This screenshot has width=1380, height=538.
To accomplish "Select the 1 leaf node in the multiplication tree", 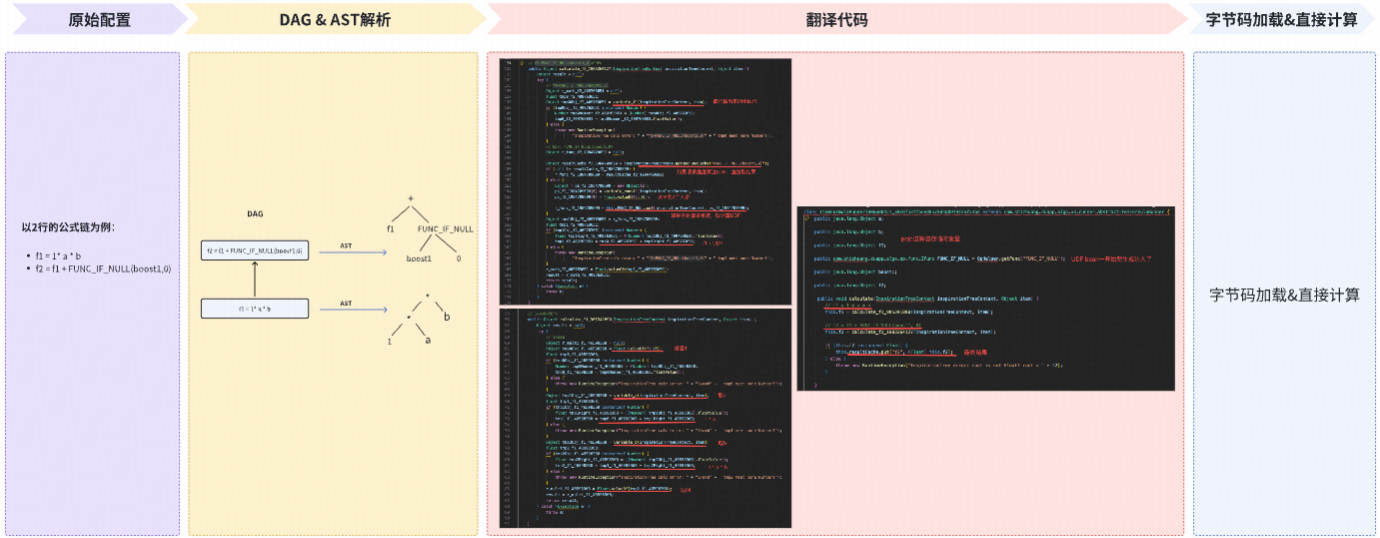I will point(388,341).
